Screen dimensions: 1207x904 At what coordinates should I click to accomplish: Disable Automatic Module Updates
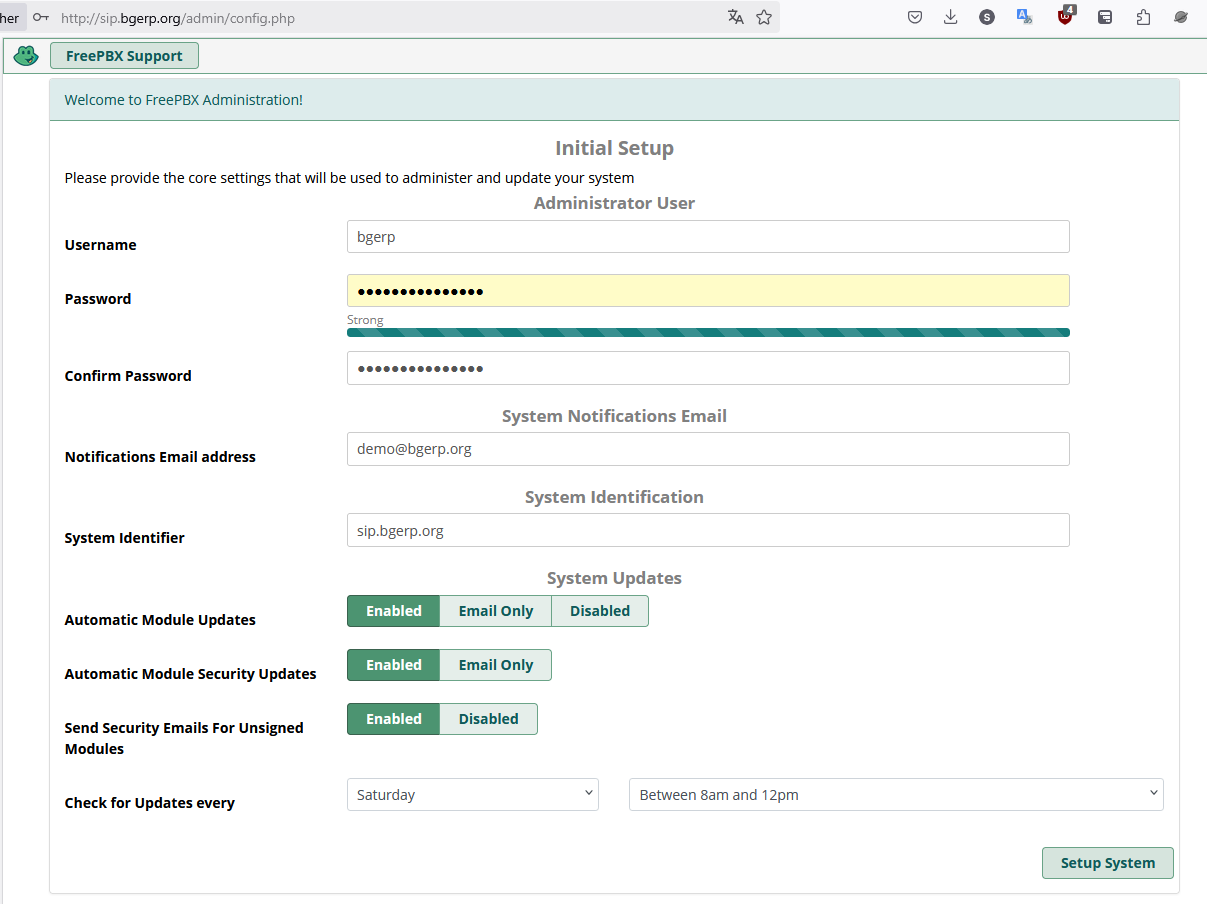[600, 611]
